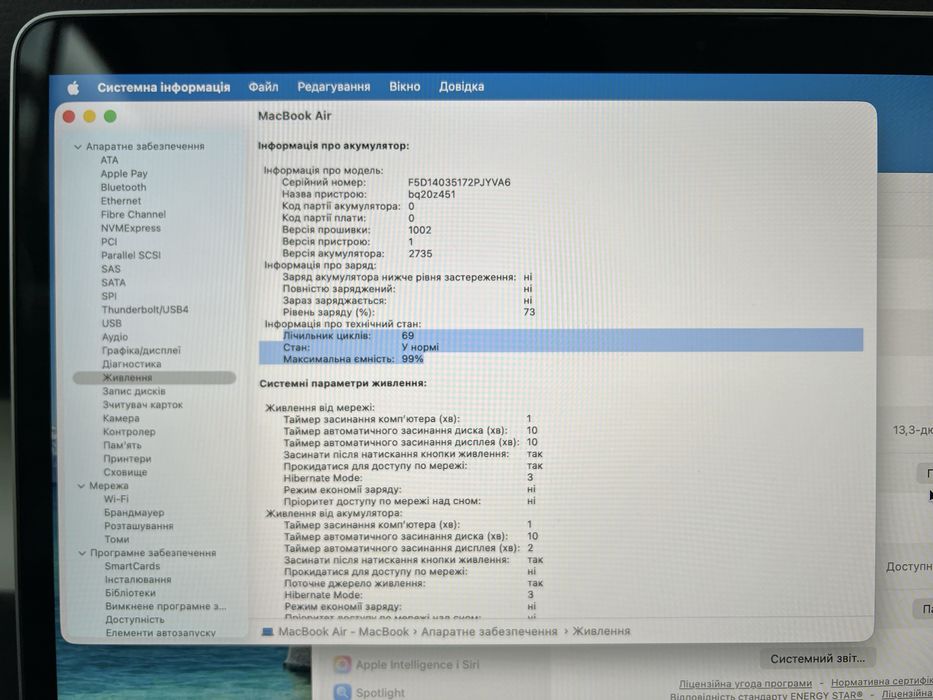
Task: Click the MacBook Air computer icon in path bar
Action: [x=268, y=632]
